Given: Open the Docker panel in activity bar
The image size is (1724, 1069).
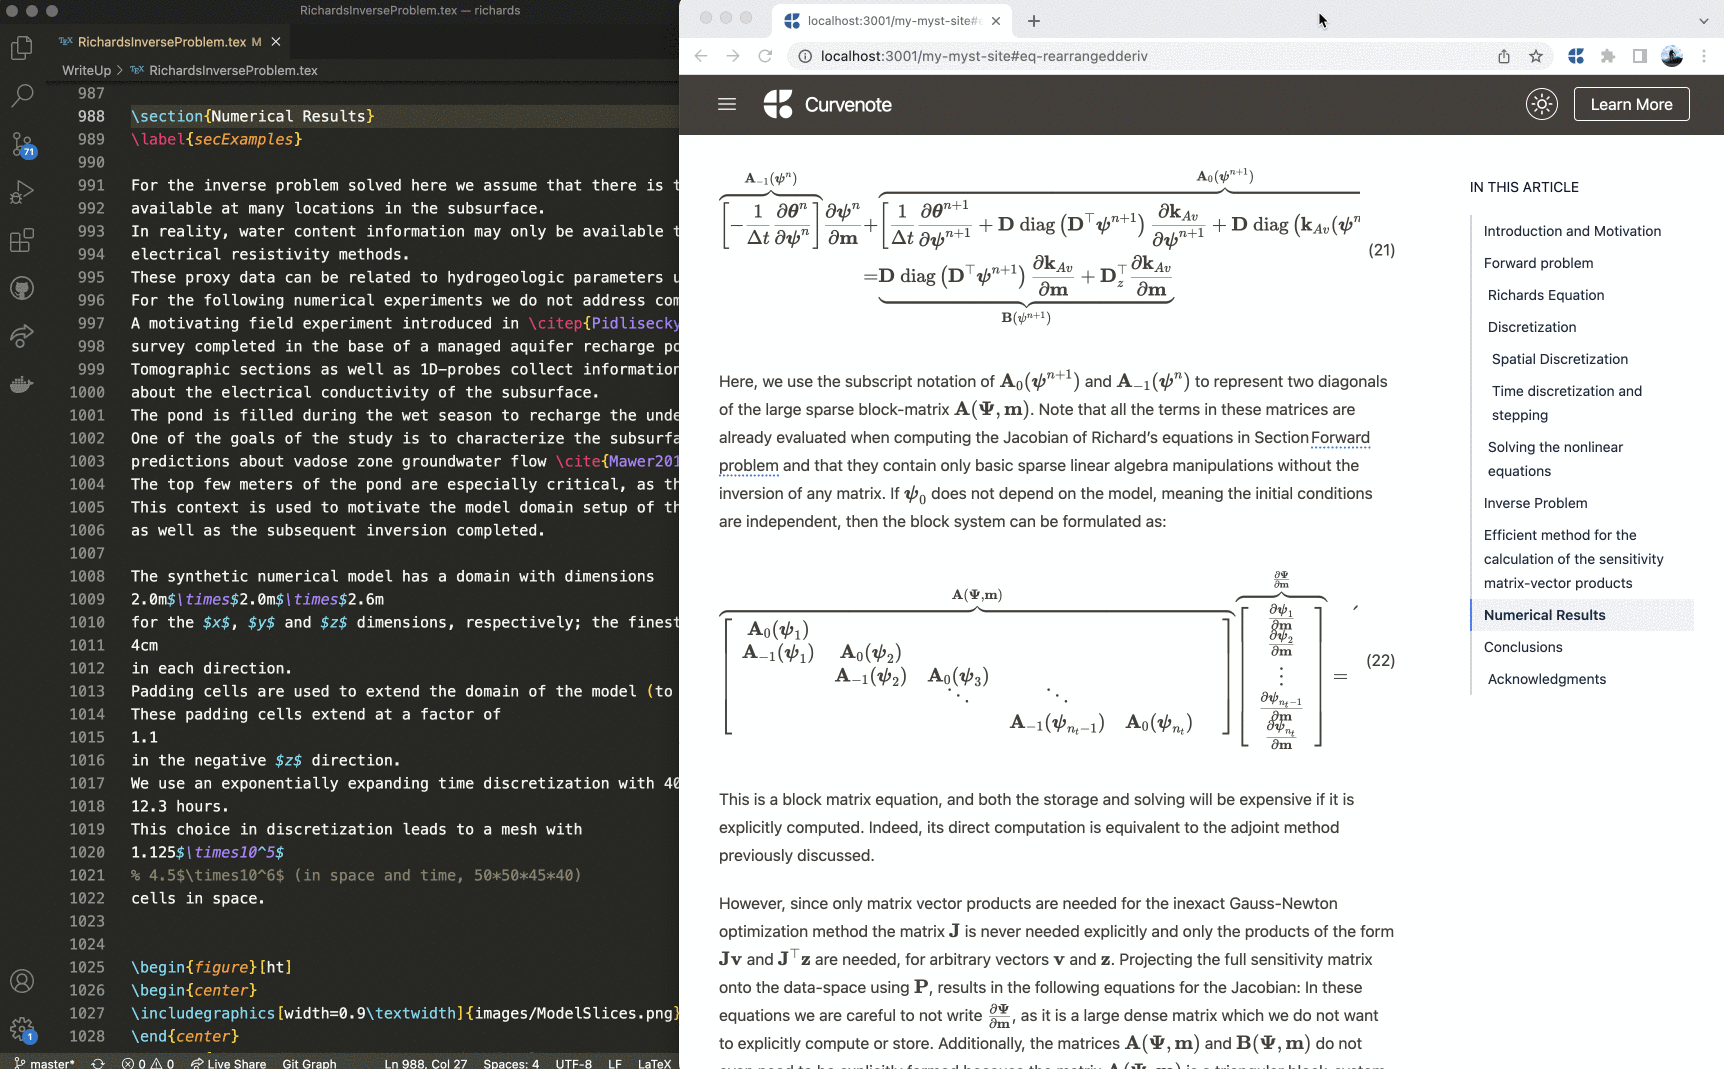Looking at the screenshot, I should coord(22,384).
